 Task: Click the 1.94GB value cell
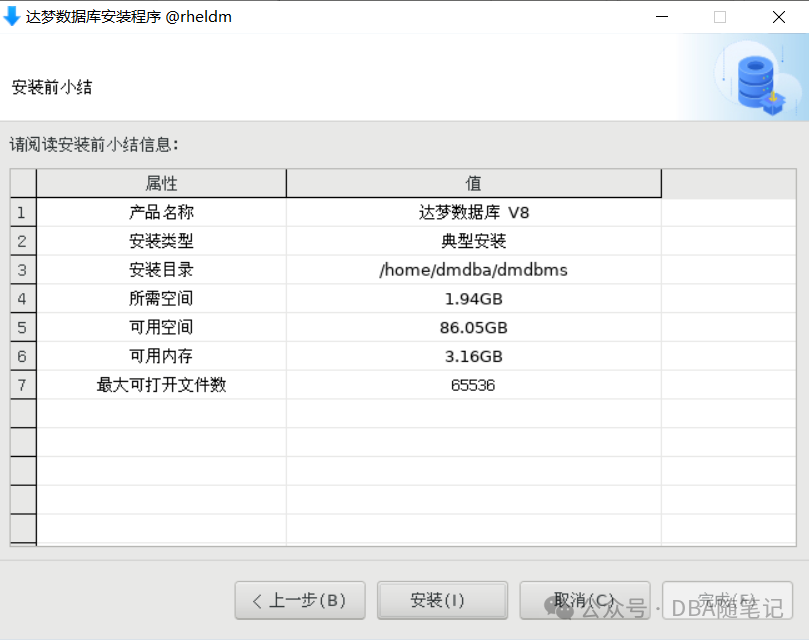click(473, 299)
